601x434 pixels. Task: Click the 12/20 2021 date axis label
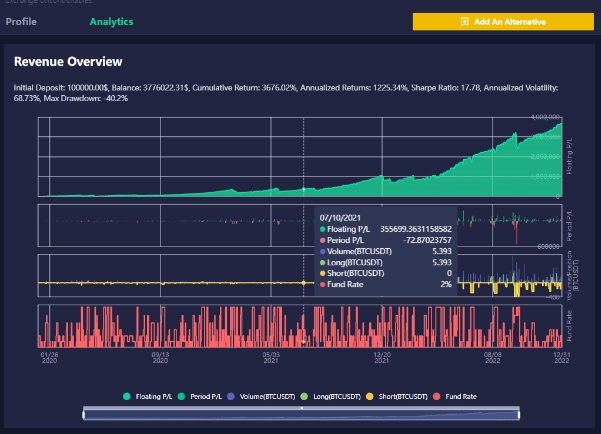coord(381,358)
